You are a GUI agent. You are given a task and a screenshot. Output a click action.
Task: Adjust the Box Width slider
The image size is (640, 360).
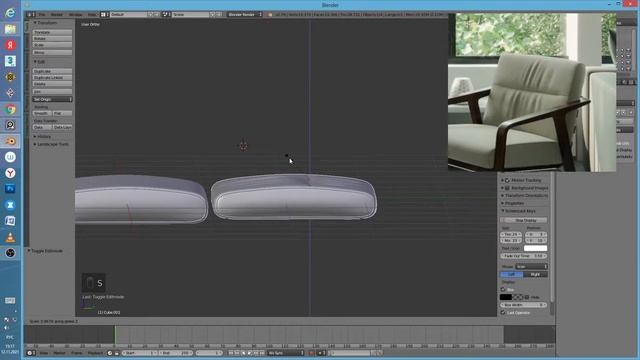pos(524,305)
